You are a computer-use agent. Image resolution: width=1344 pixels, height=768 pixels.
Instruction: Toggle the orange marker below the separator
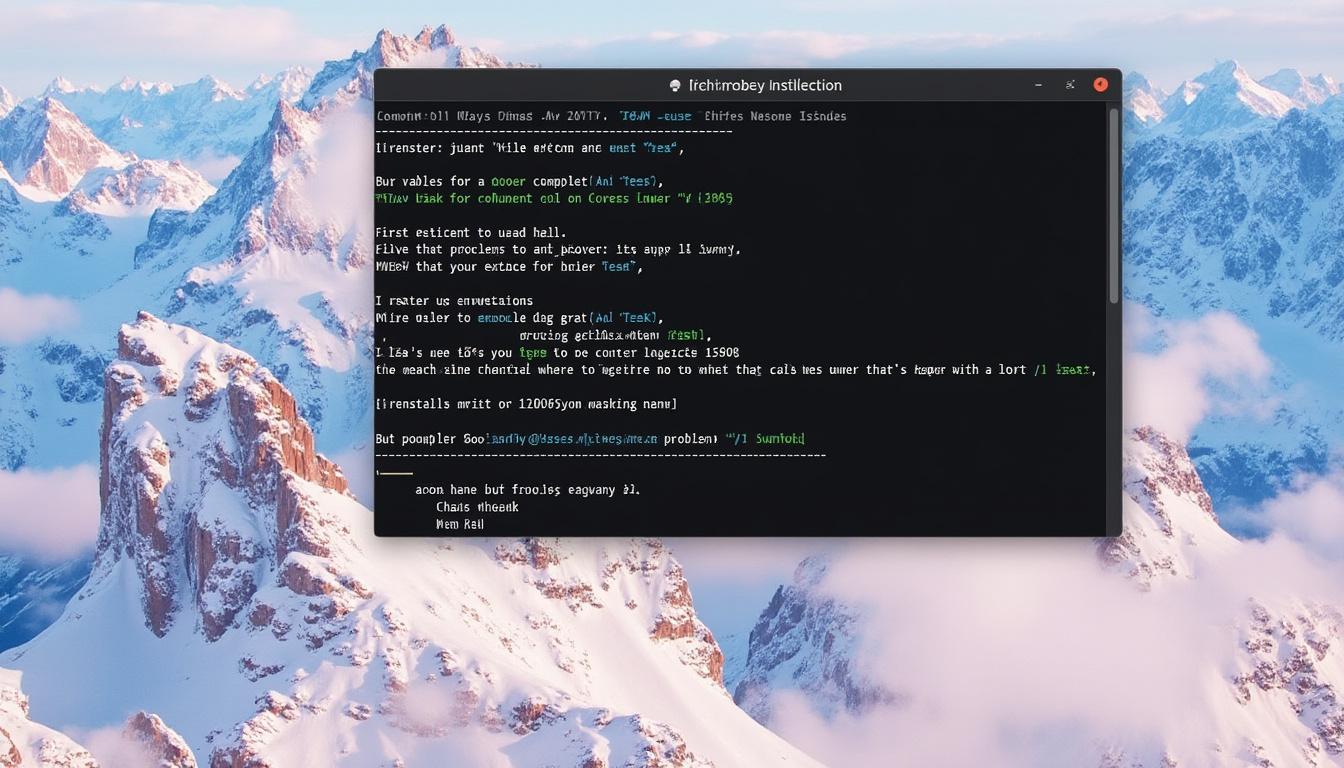click(x=394, y=471)
